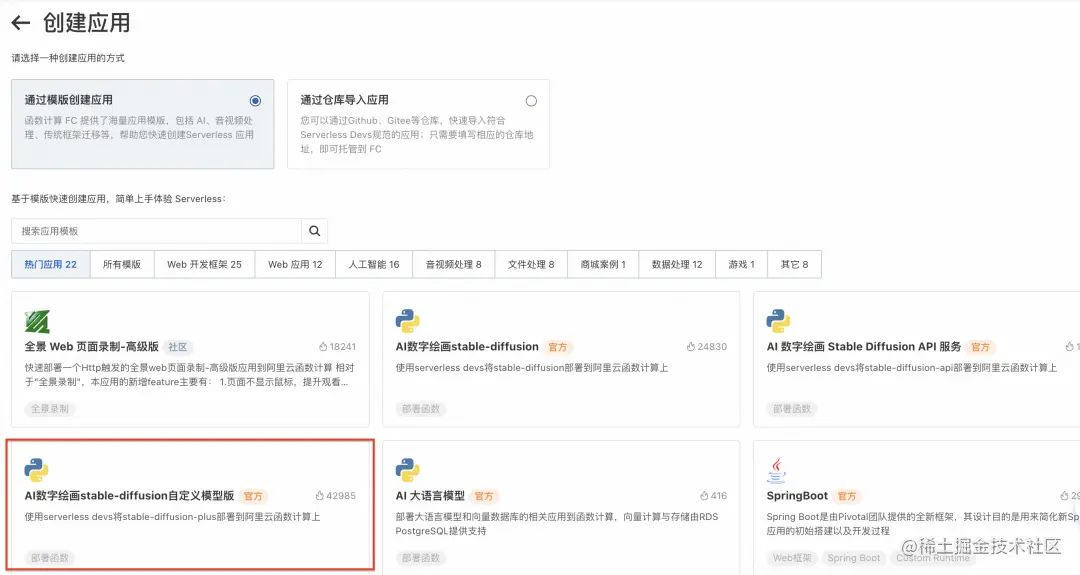Click description starting 您可以通过Github、Gitee等仓库
Viewport: 1080px width, 575px height.
click(x=417, y=134)
